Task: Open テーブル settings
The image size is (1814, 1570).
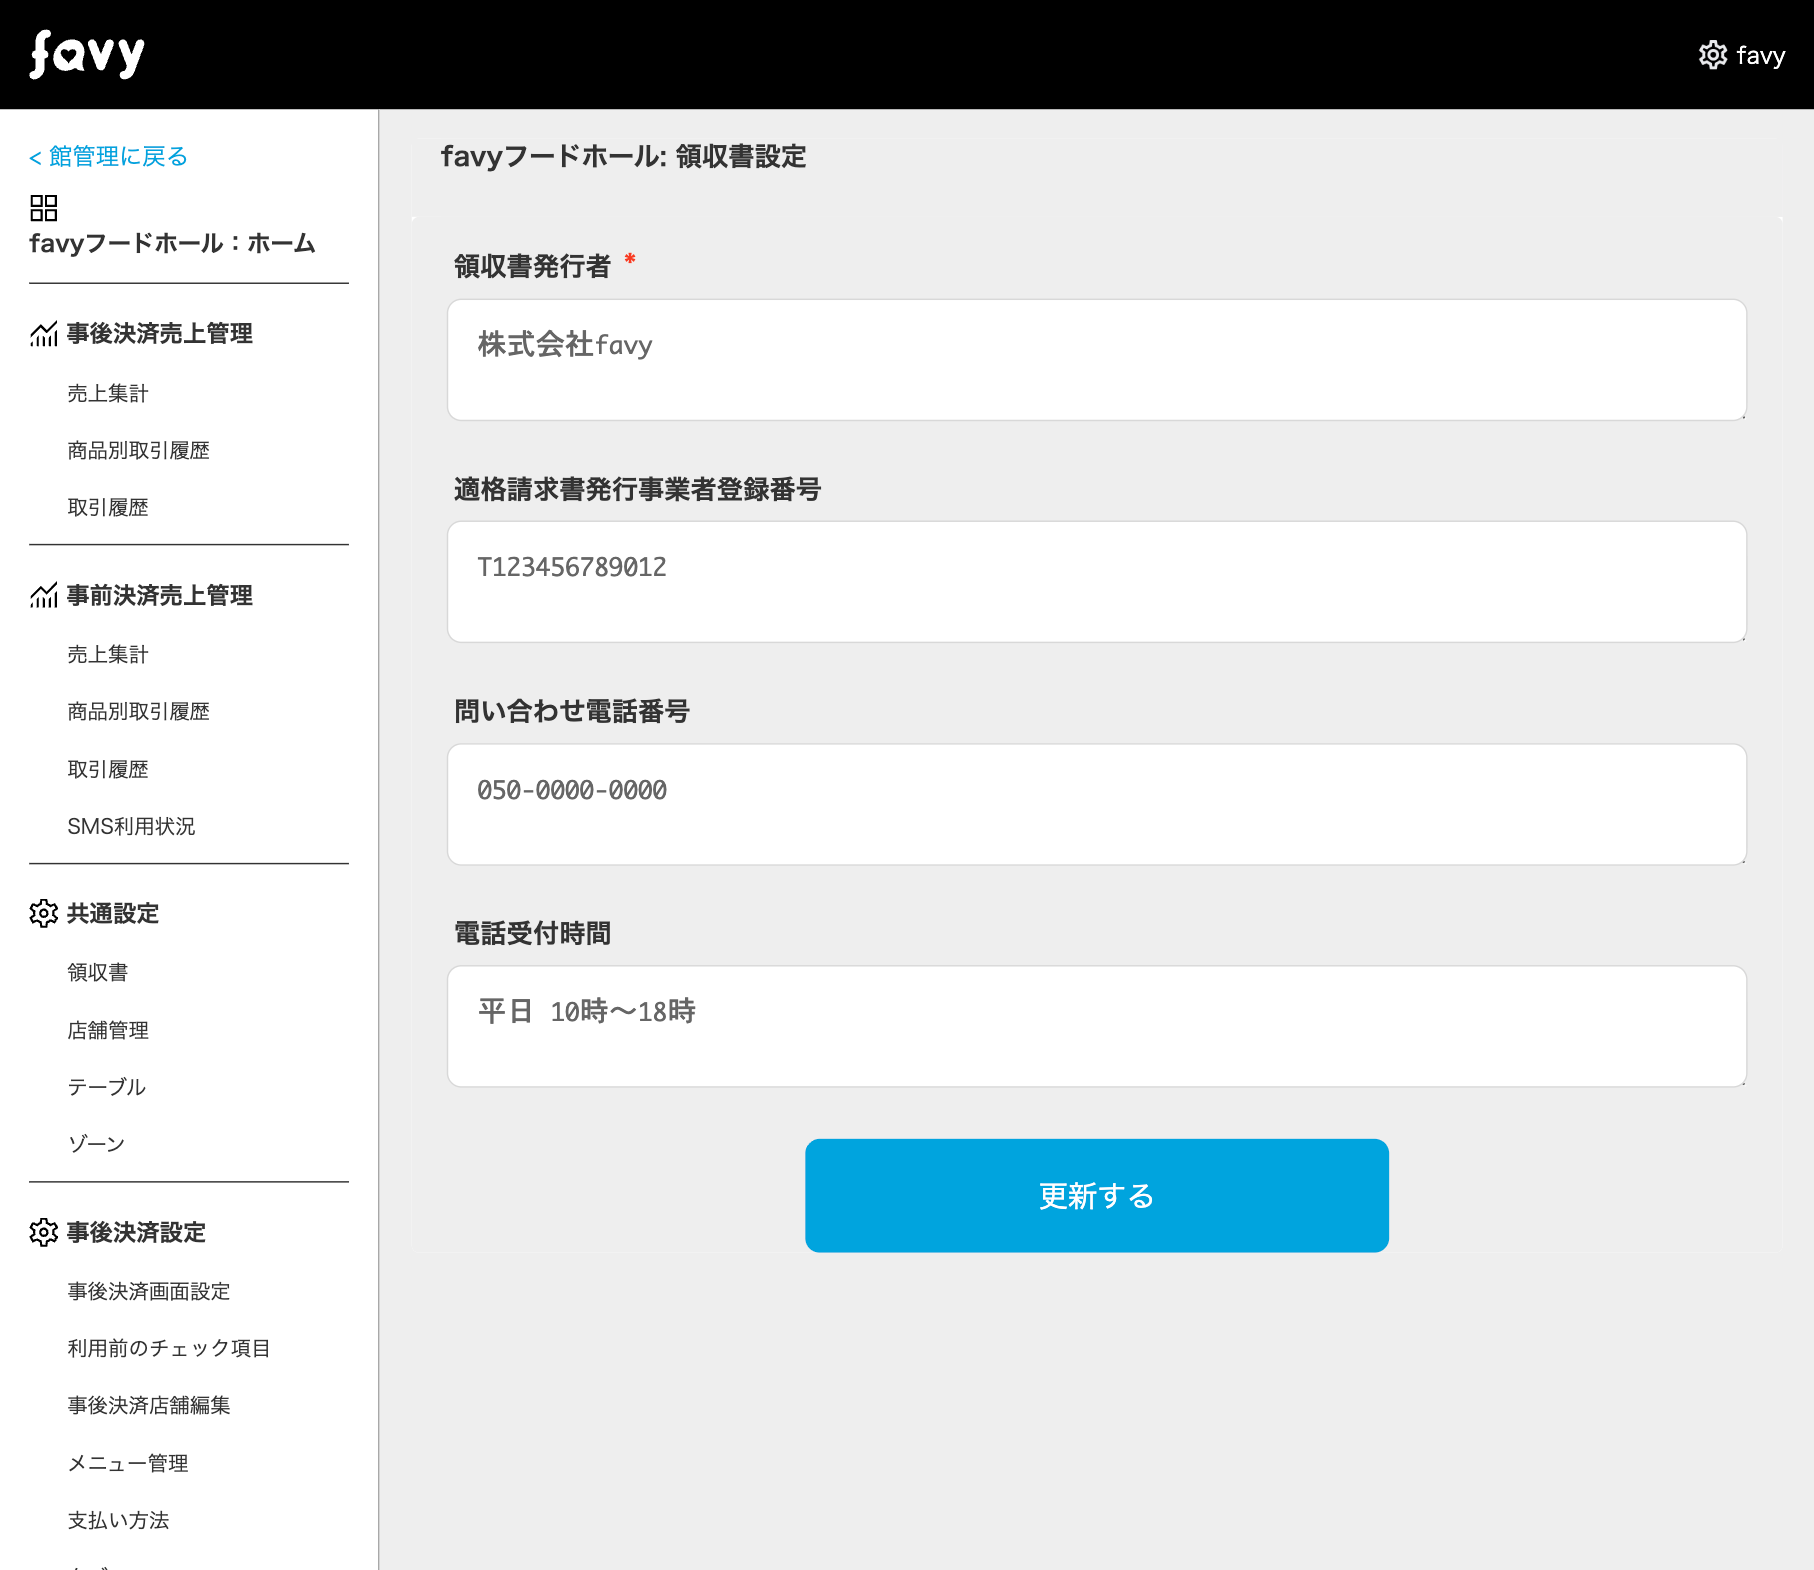Action: click(107, 1088)
